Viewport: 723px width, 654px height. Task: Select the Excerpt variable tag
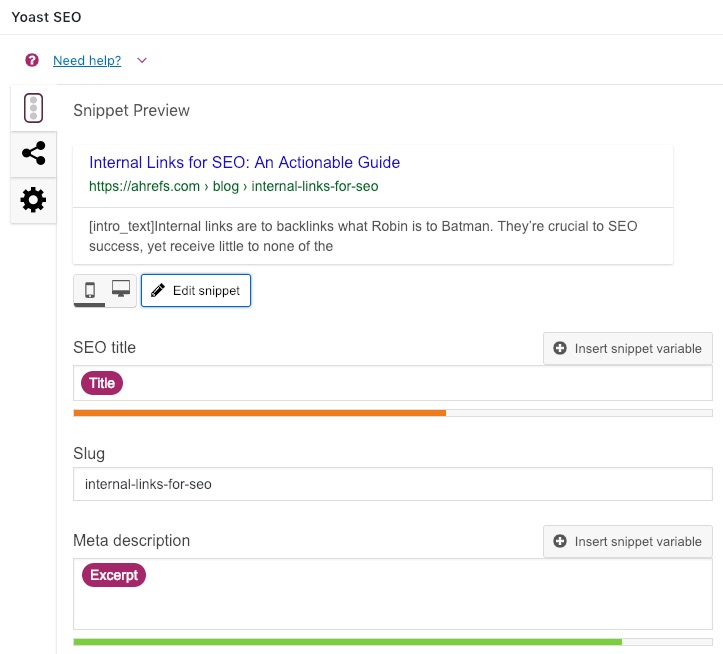point(114,575)
